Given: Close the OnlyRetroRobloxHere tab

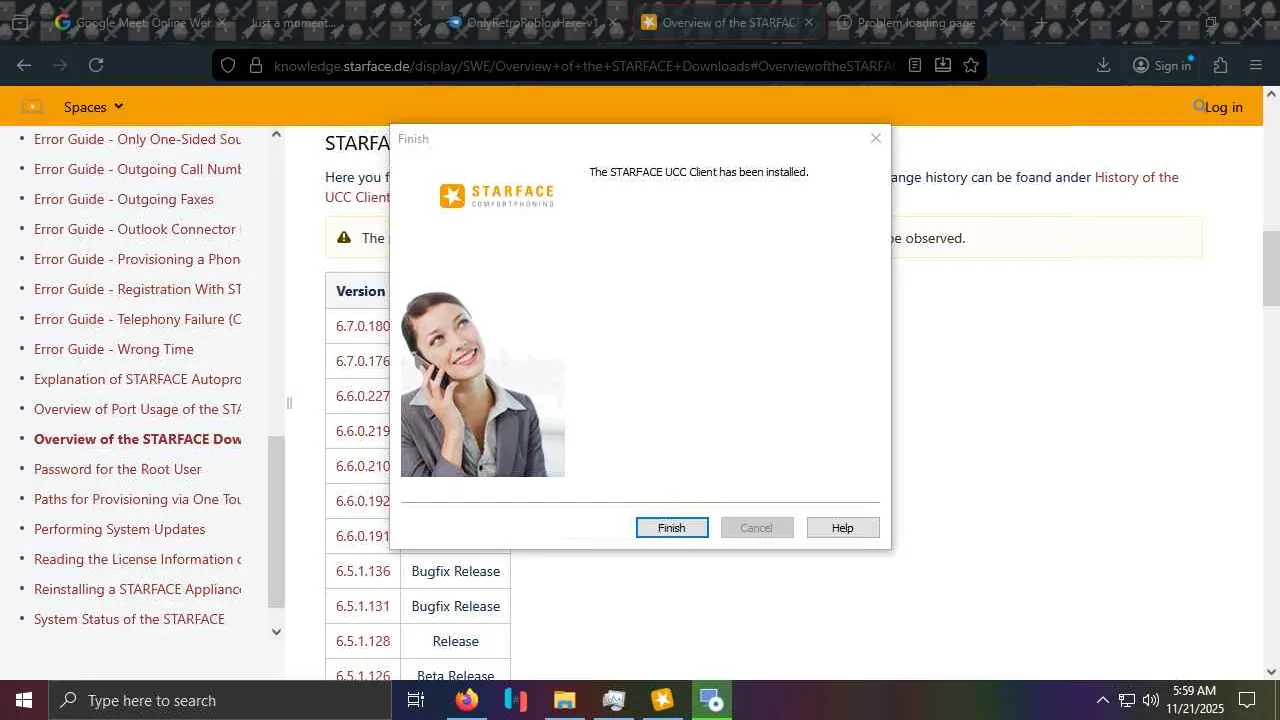Looking at the screenshot, I should click(613, 22).
